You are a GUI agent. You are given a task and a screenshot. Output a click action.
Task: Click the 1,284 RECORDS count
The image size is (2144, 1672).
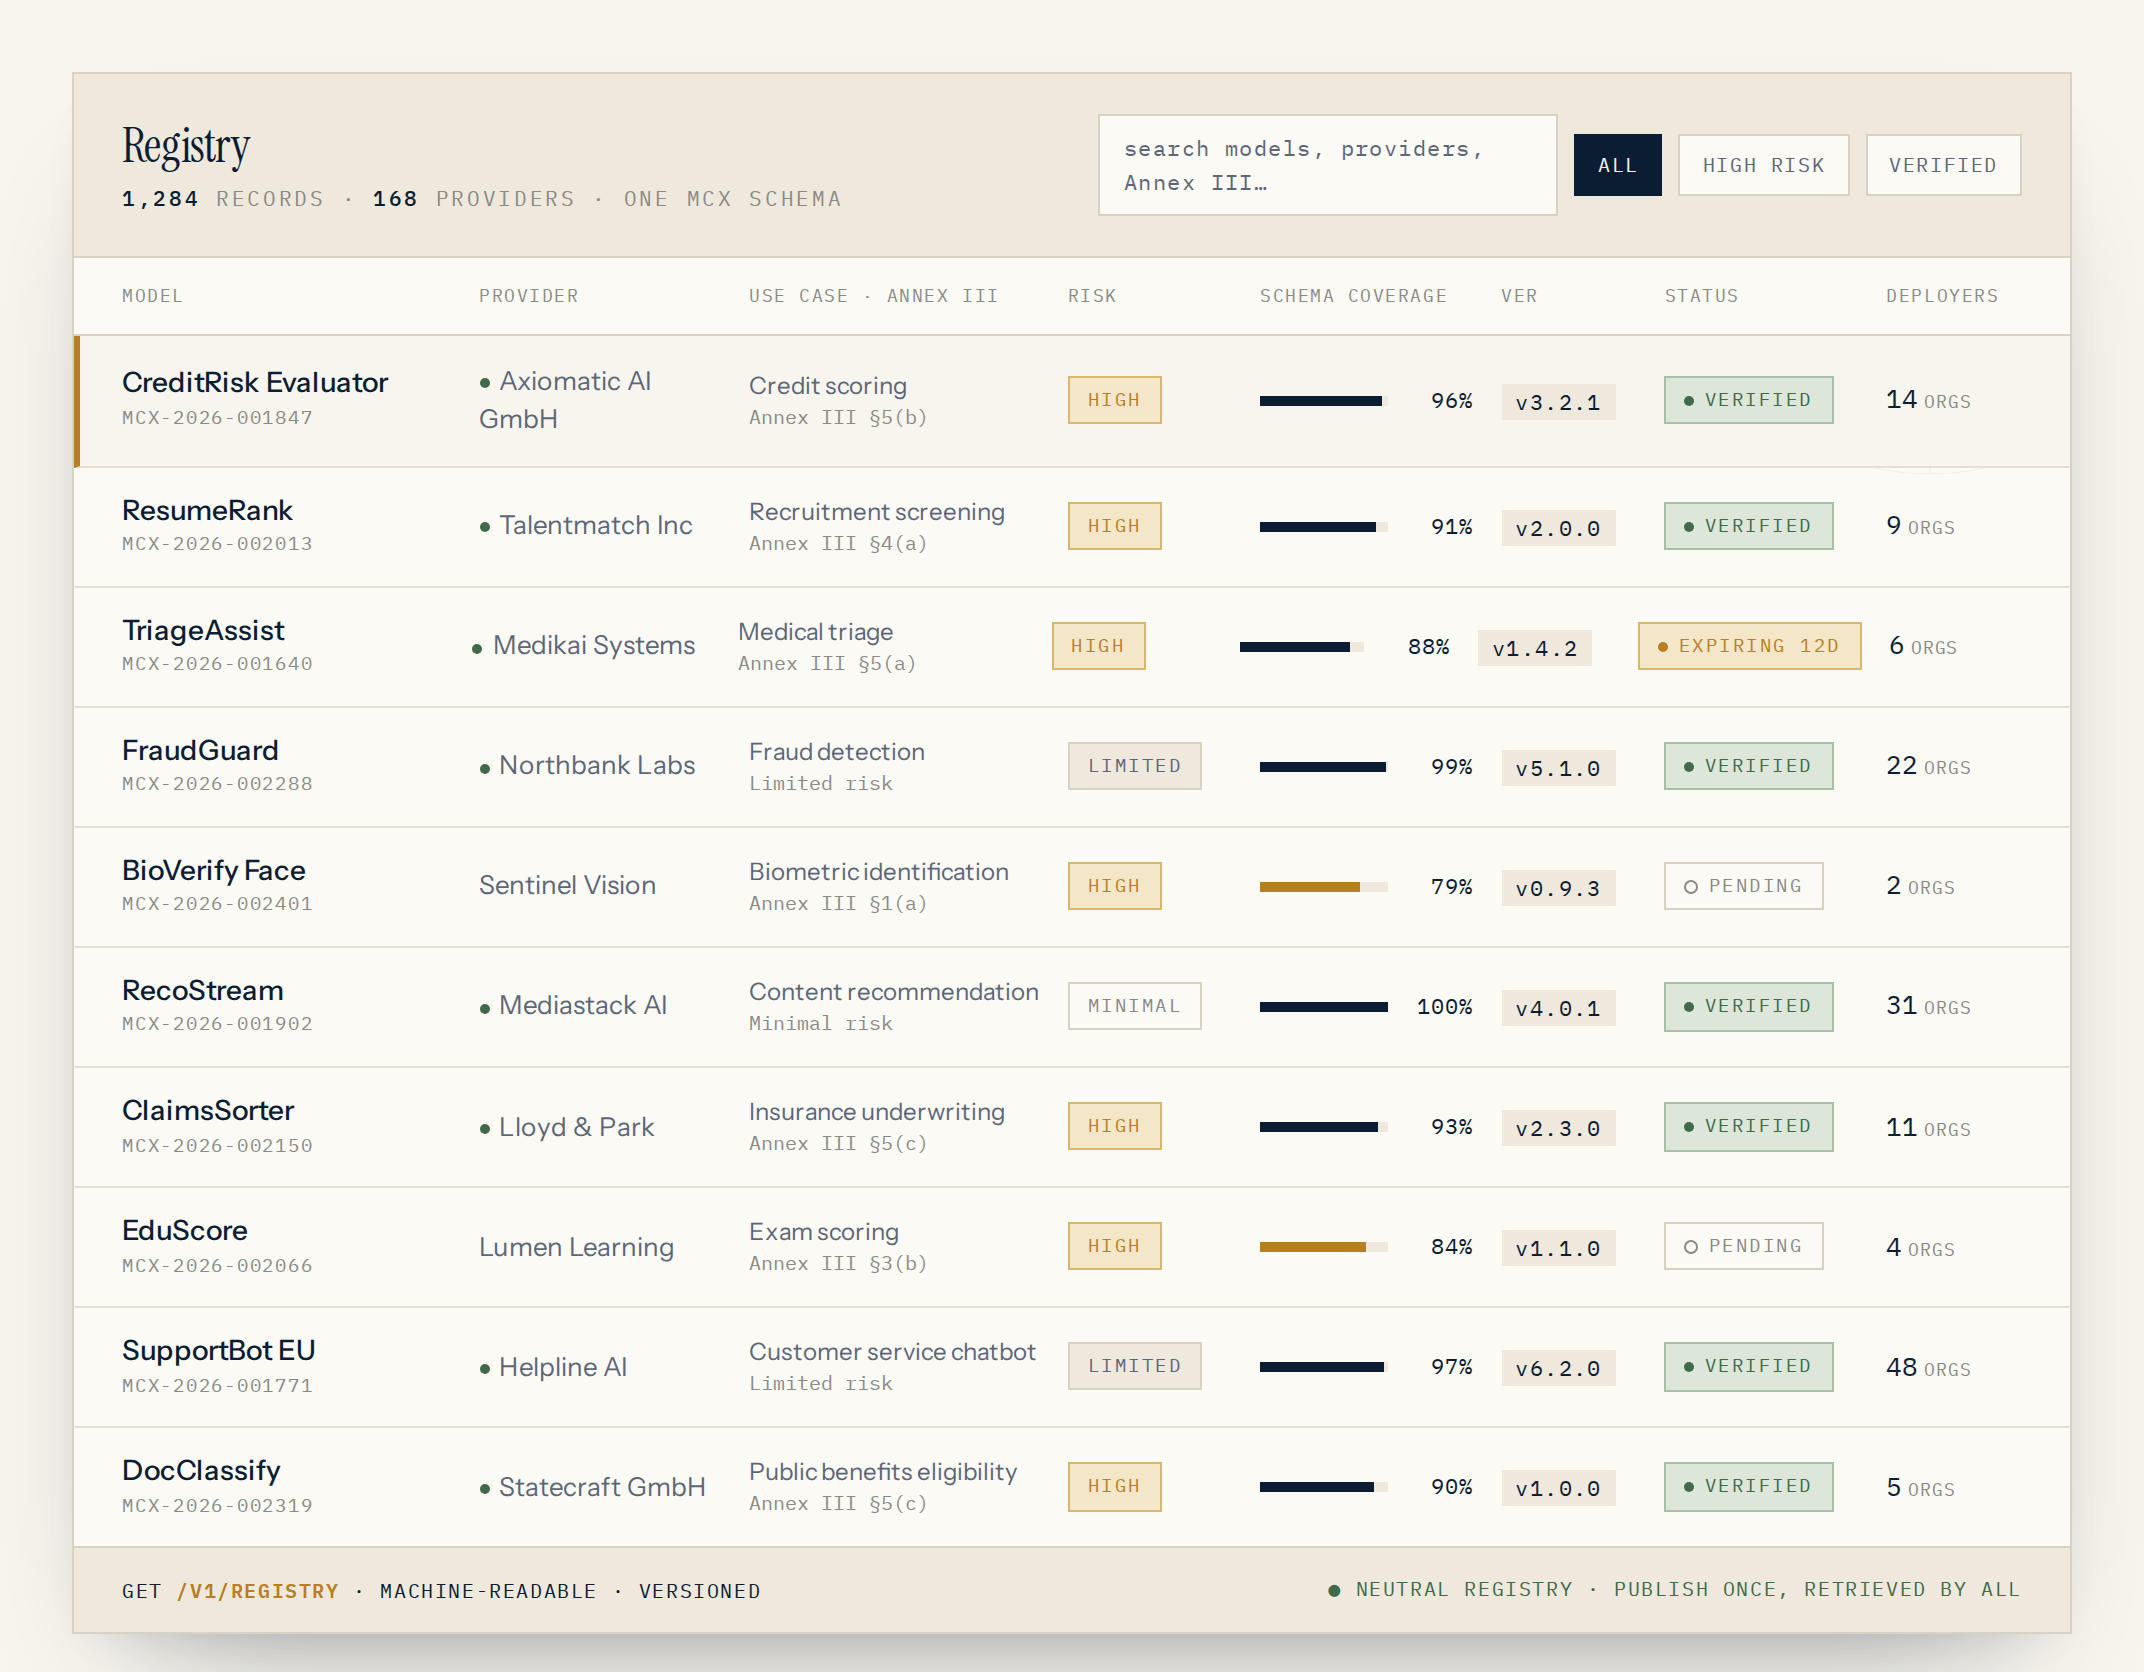(223, 199)
